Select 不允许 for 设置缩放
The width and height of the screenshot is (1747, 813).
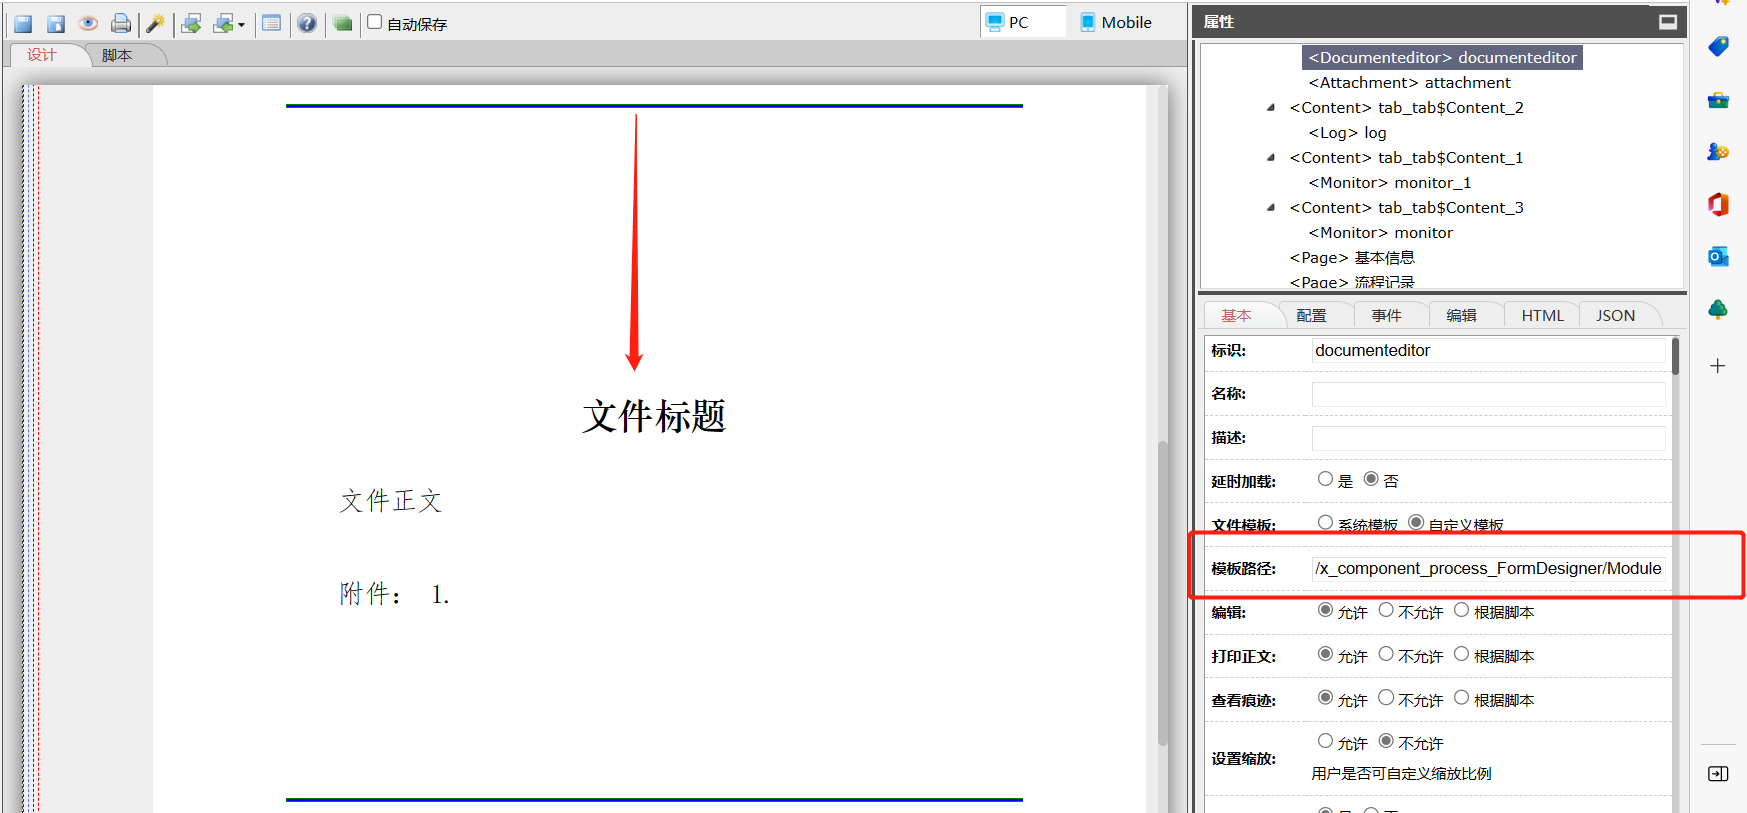point(1386,741)
